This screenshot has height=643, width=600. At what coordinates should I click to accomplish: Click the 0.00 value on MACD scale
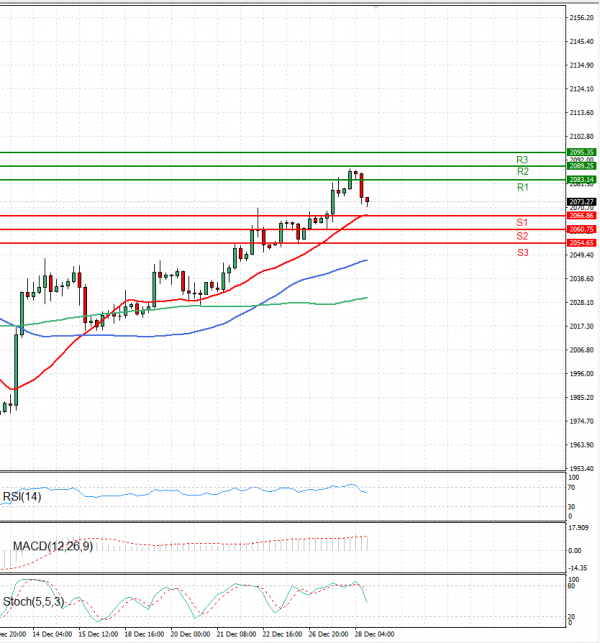click(575, 551)
